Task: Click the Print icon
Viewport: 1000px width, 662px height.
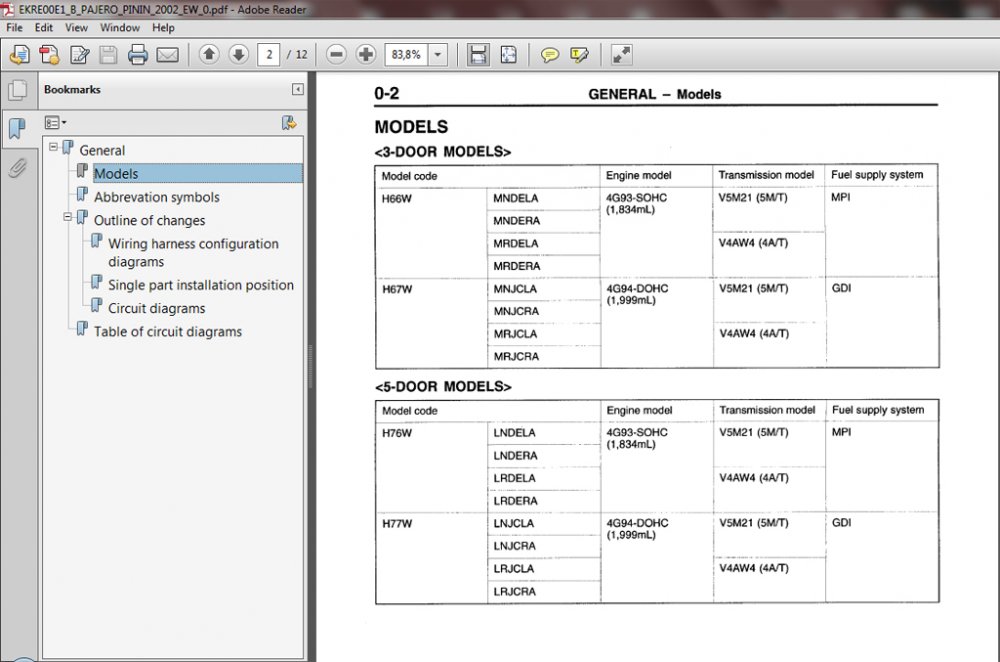Action: tap(138, 55)
